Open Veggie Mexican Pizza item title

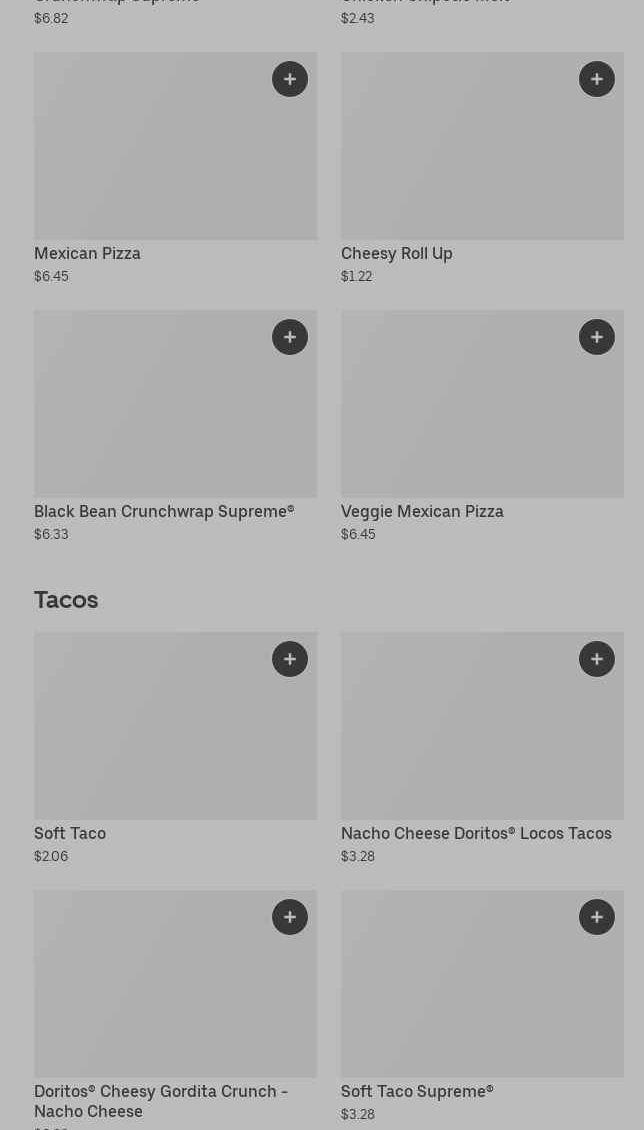[422, 512]
